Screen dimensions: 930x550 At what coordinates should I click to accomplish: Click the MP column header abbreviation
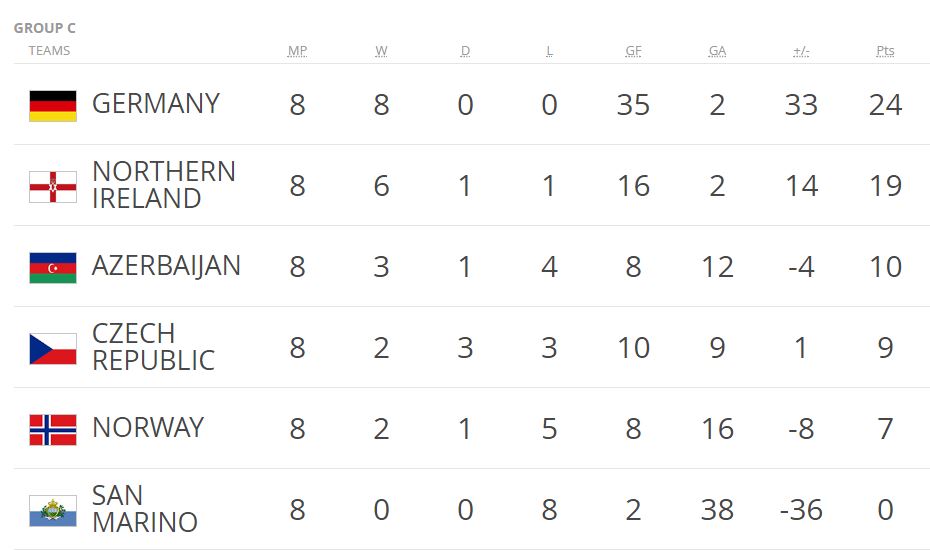coord(297,51)
